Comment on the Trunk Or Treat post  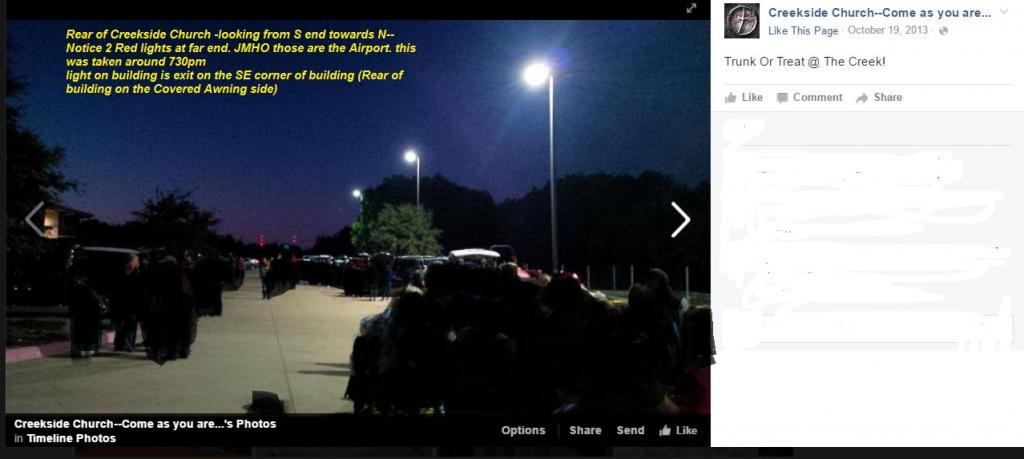[x=809, y=97]
